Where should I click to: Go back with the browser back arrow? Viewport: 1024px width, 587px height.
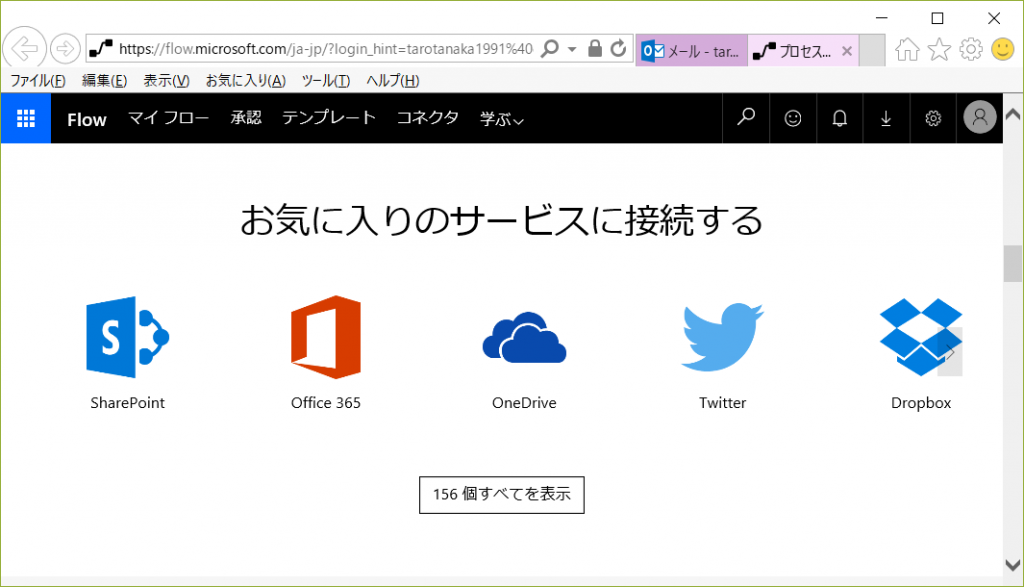click(25, 48)
